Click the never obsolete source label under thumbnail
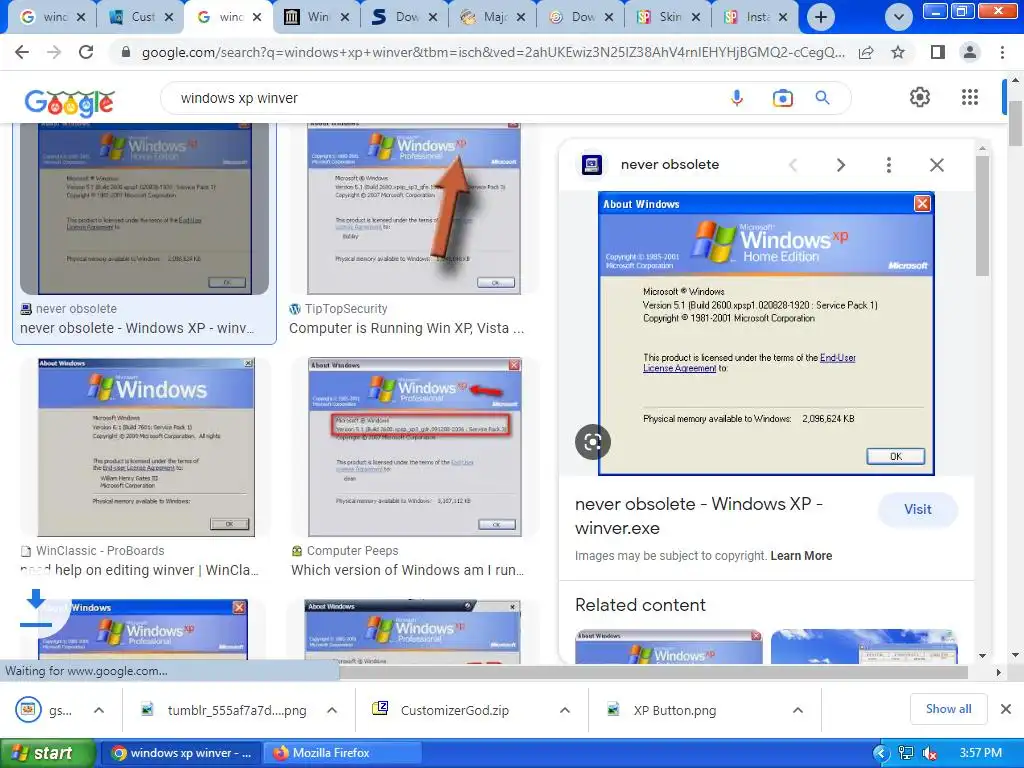The width and height of the screenshot is (1024, 768). coord(76,309)
